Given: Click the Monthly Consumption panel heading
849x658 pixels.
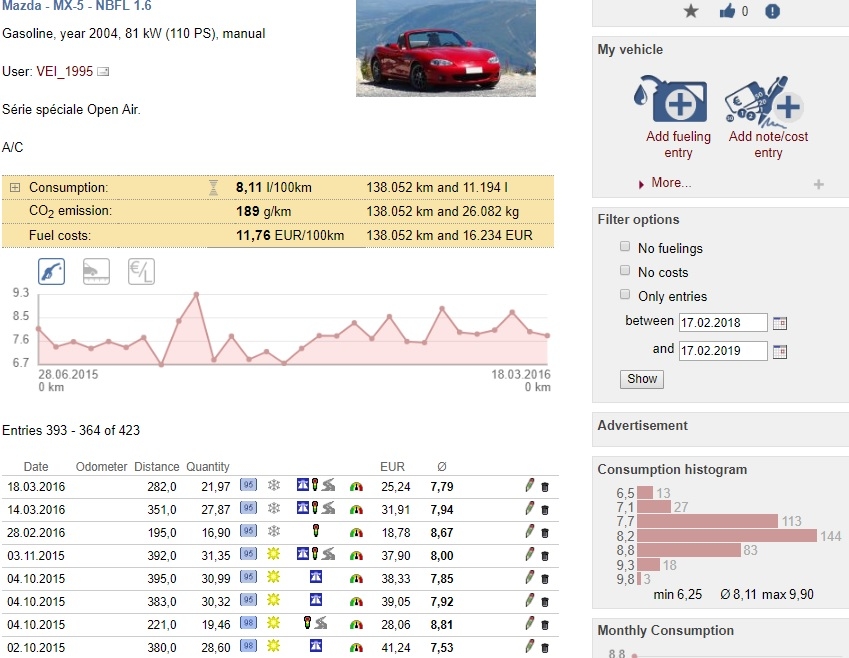Looking at the screenshot, I should coord(665,630).
